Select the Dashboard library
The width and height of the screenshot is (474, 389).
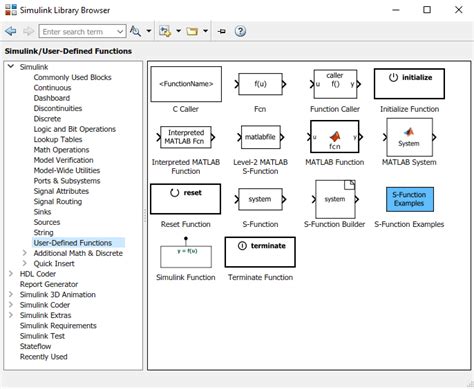pyautogui.click(x=52, y=98)
